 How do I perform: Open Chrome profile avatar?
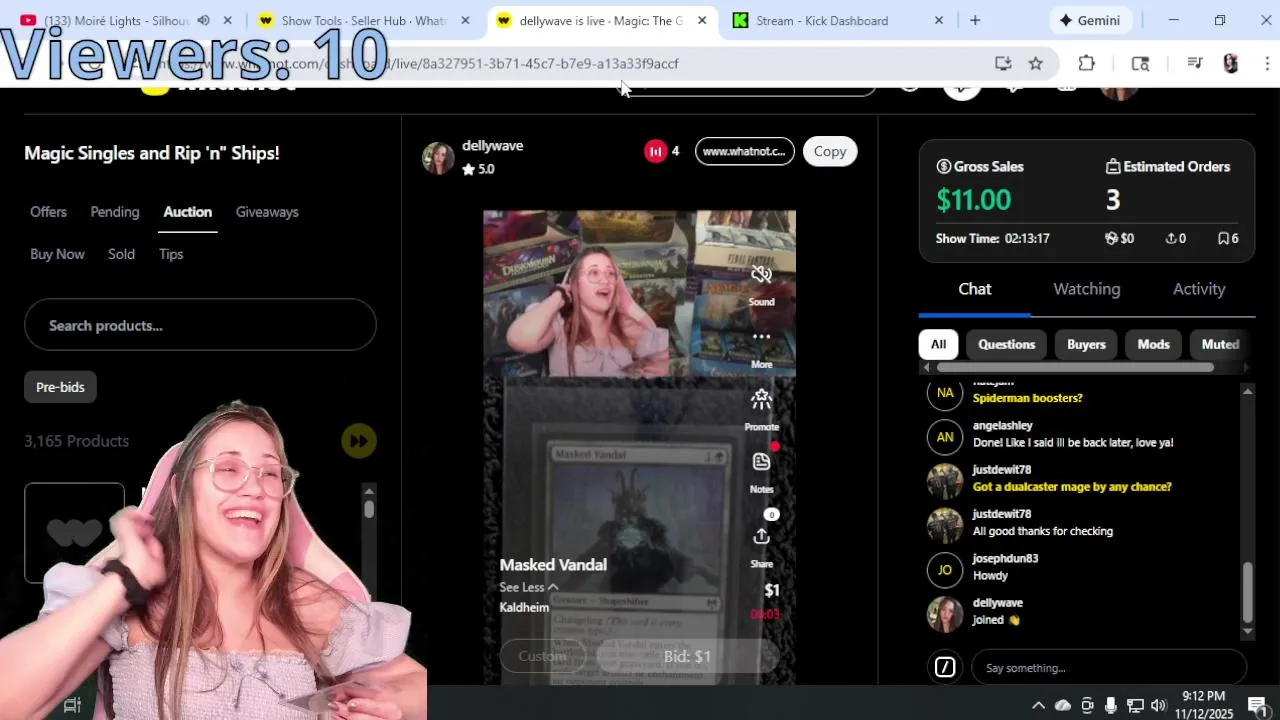1231,63
